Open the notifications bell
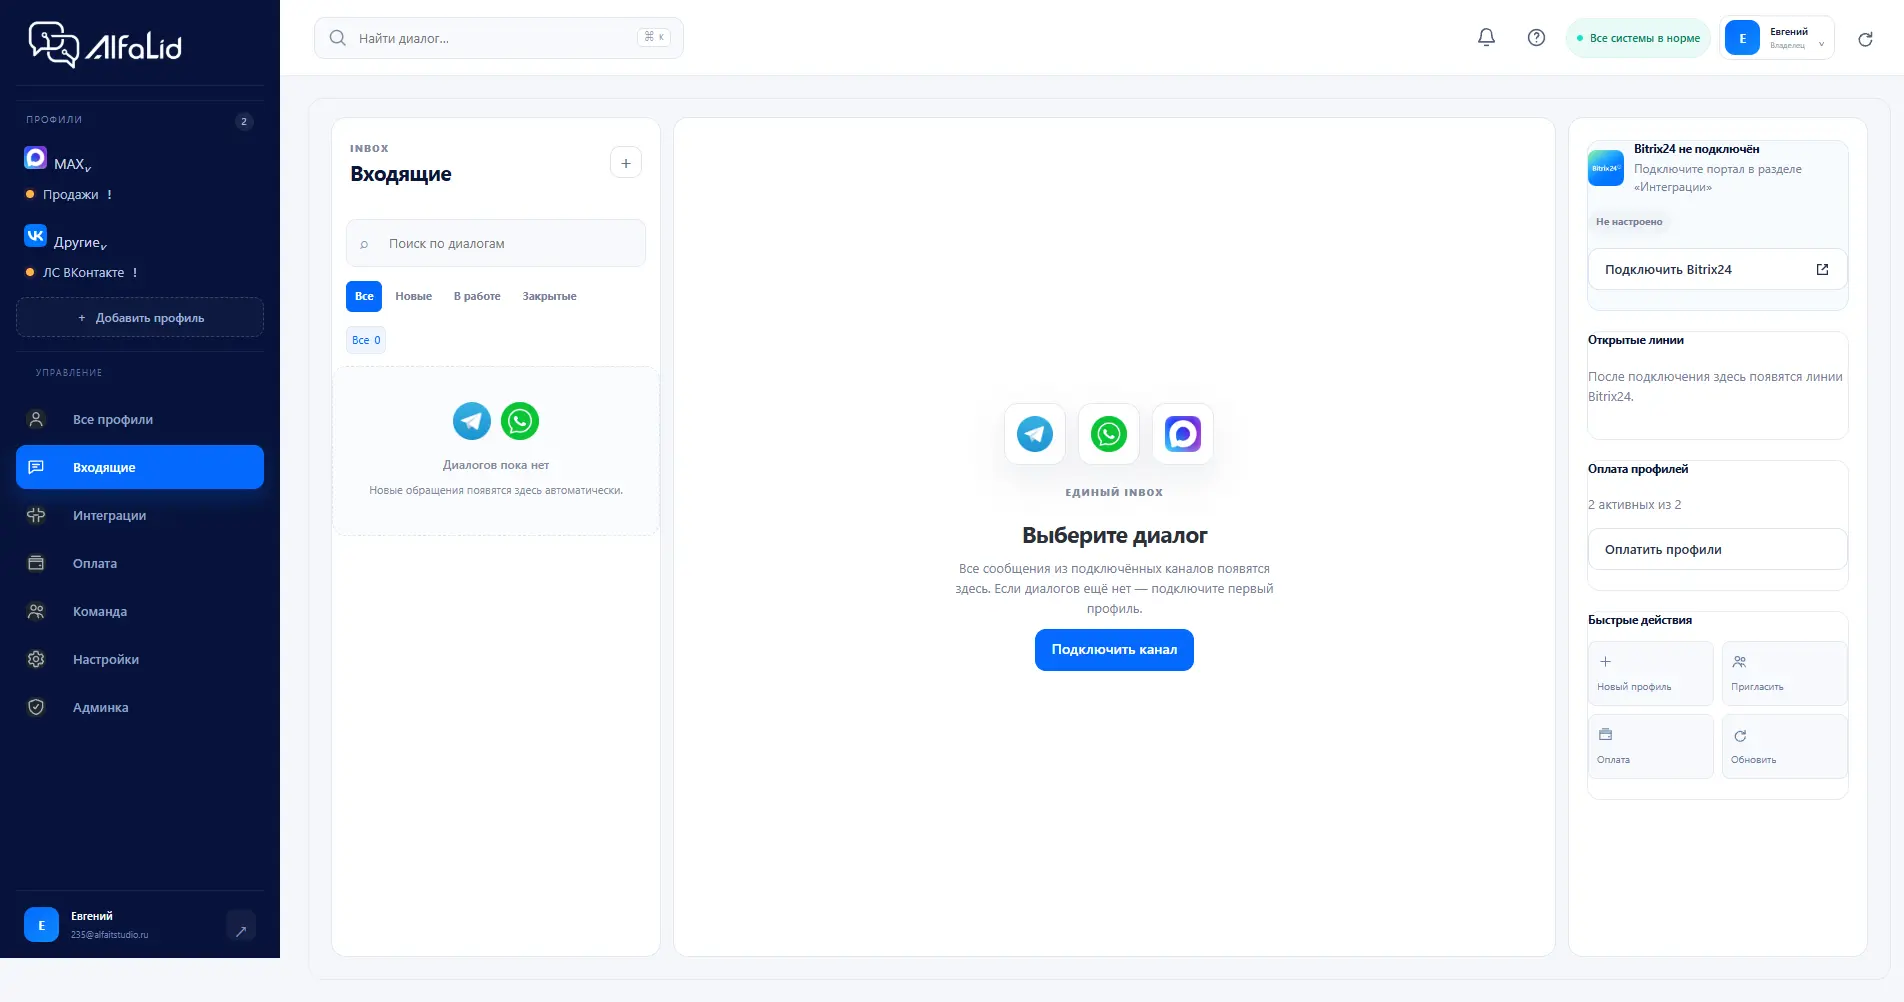 1486,37
